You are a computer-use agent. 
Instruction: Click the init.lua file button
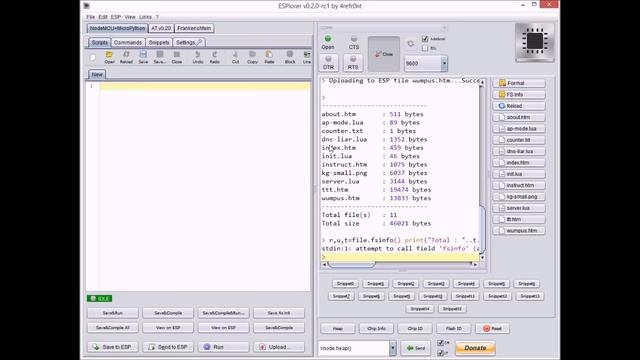point(519,174)
